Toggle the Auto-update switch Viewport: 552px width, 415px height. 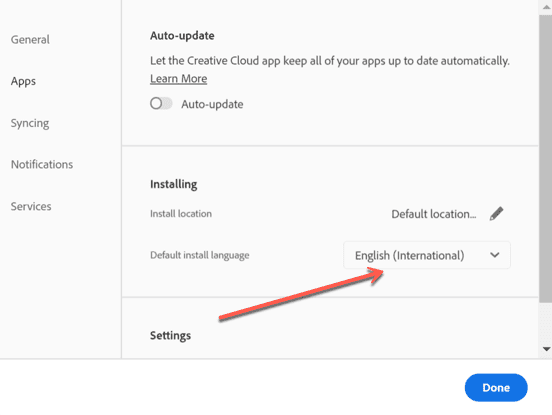click(x=161, y=103)
